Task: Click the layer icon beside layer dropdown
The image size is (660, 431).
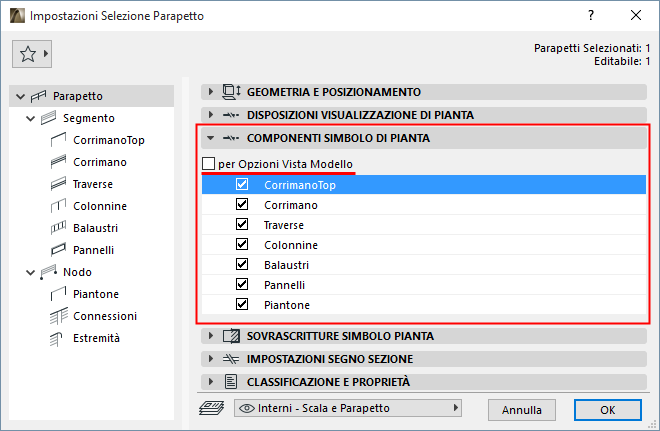Action: coord(212,408)
